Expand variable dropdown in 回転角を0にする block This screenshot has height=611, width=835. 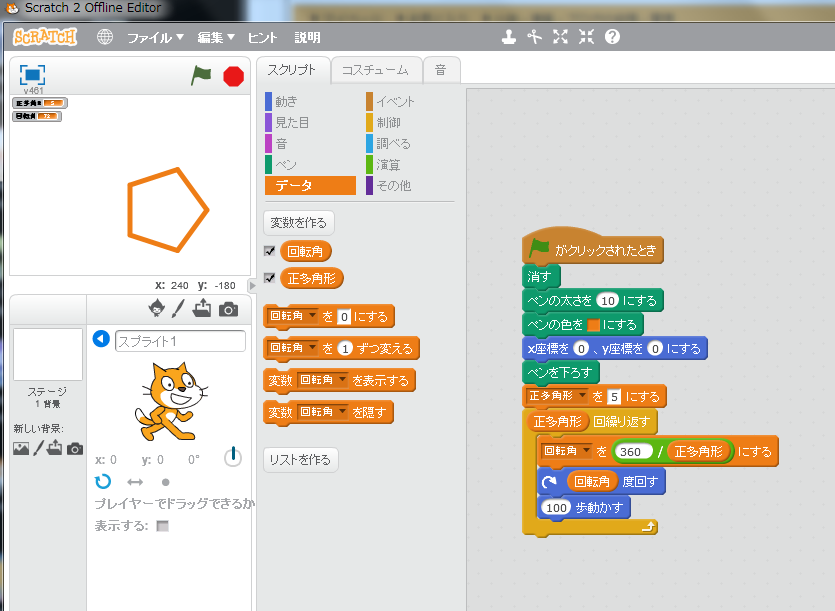(x=311, y=317)
